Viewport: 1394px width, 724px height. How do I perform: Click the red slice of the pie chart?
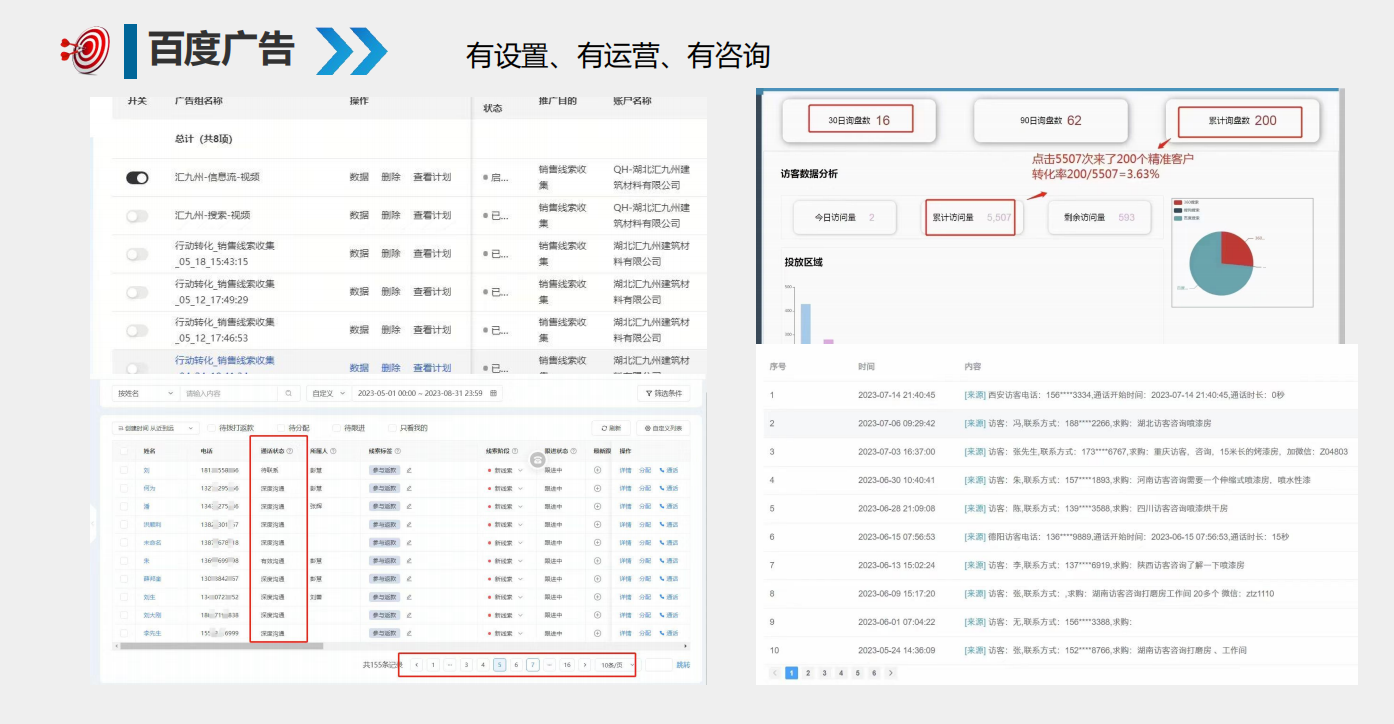point(1237,250)
